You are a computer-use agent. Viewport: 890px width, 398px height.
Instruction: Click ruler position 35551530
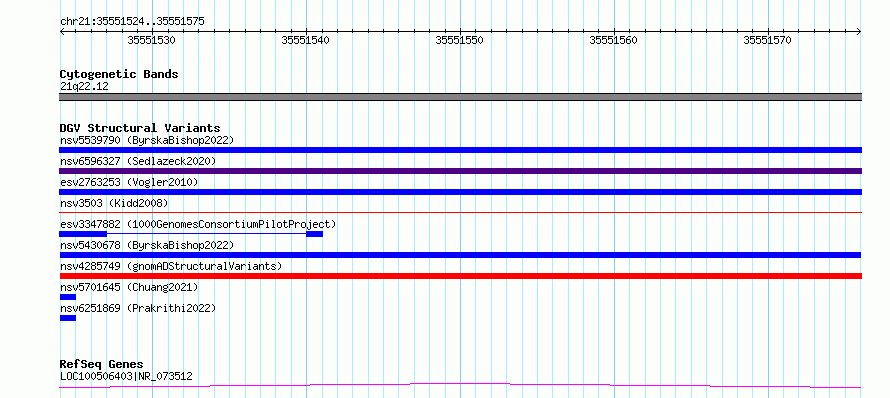pyautogui.click(x=152, y=40)
